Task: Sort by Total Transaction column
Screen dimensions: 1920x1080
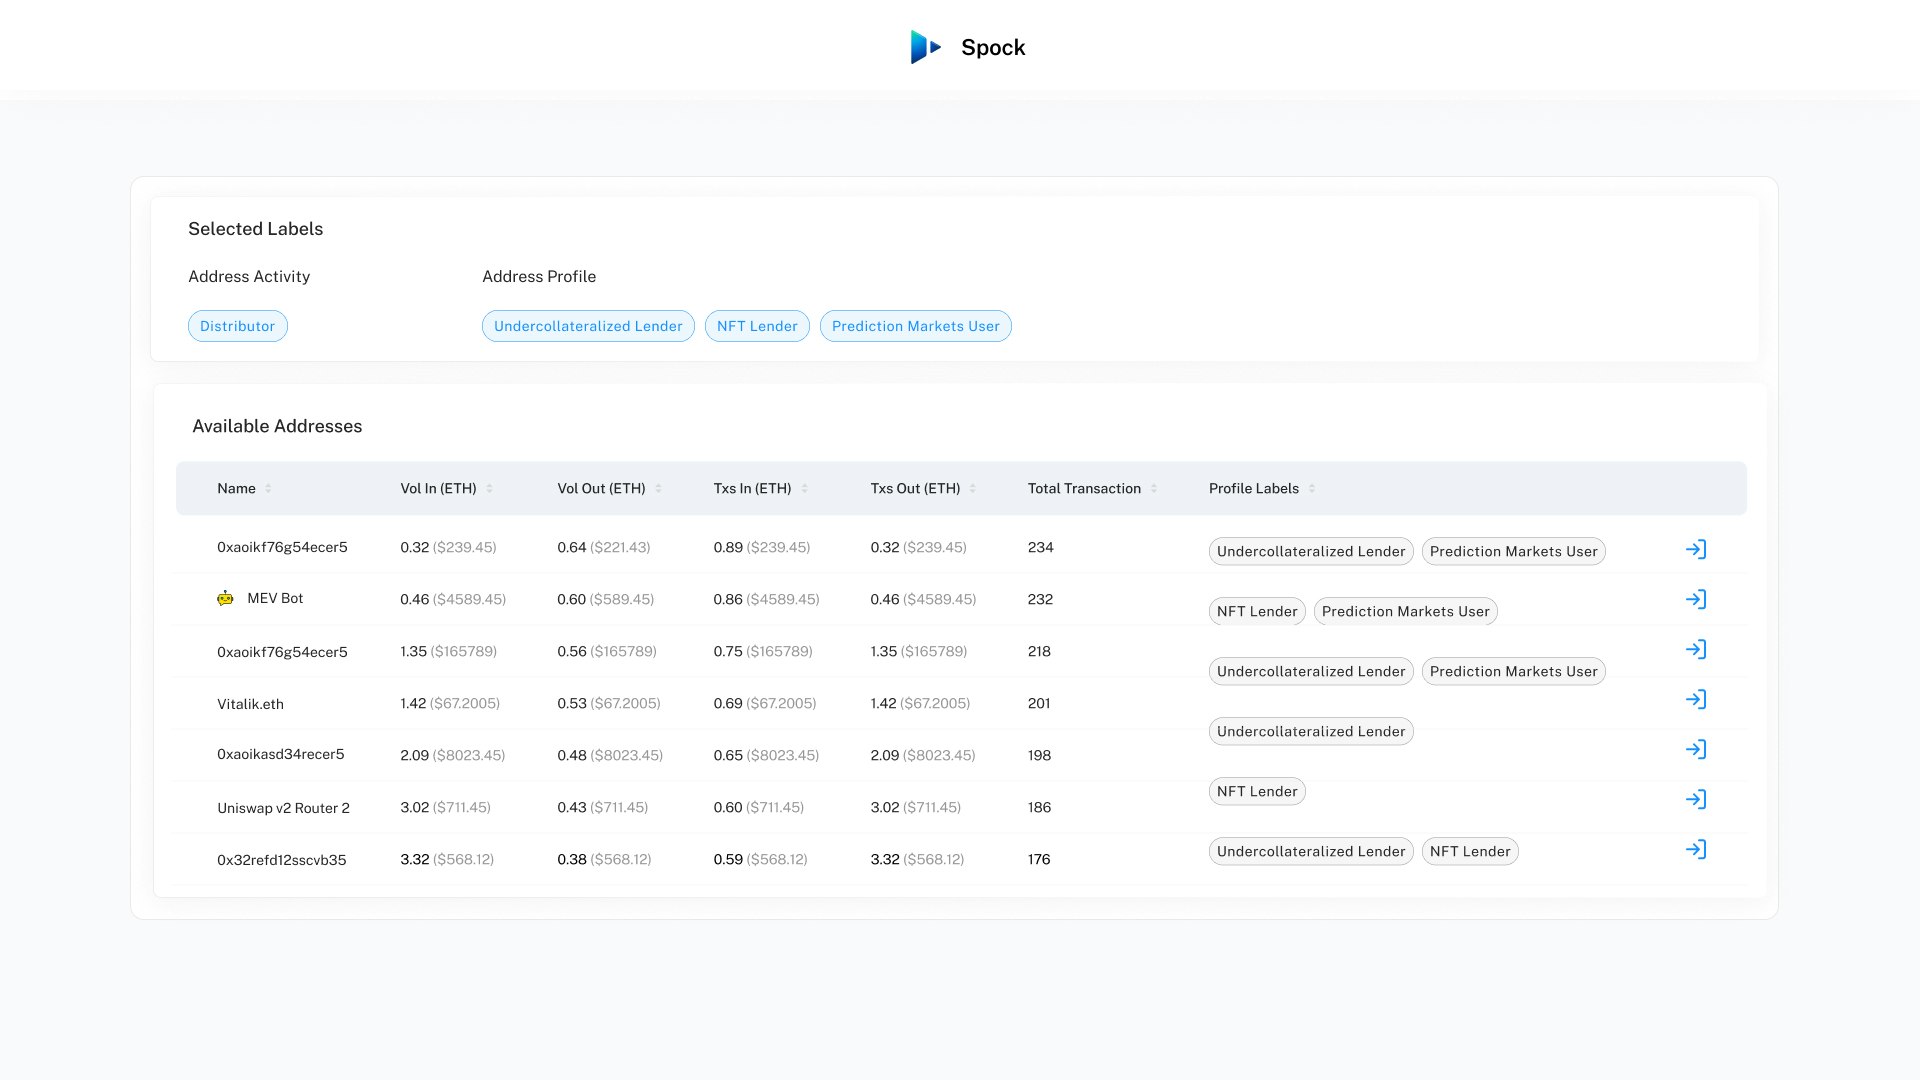Action: [1154, 488]
